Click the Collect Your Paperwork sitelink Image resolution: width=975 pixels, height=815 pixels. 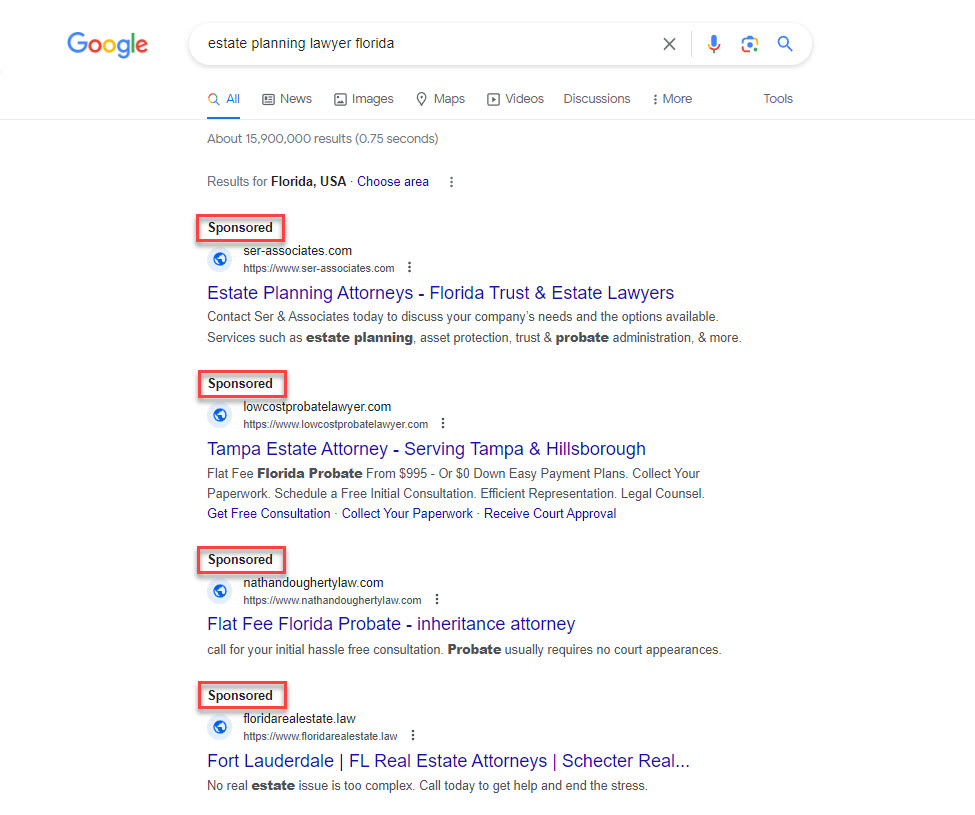point(407,513)
